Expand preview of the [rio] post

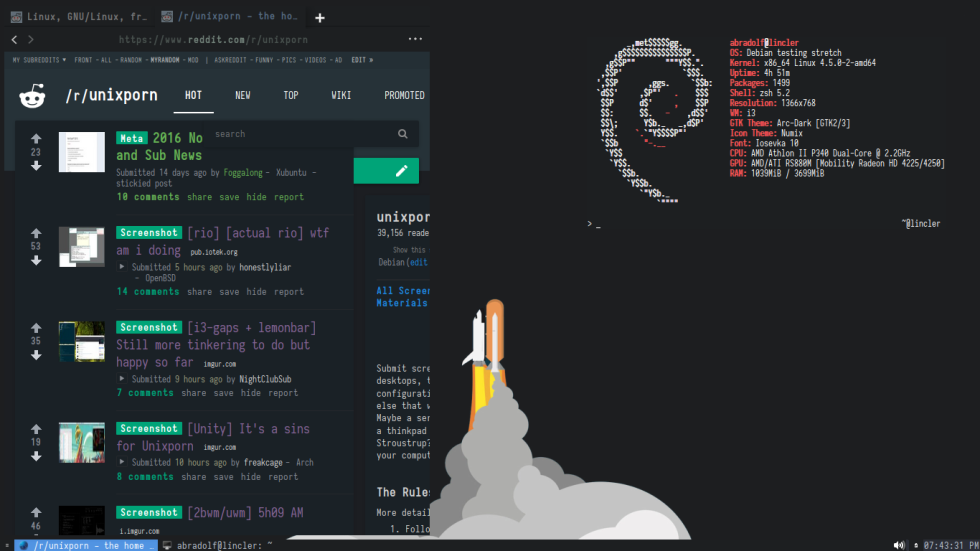(x=122, y=267)
